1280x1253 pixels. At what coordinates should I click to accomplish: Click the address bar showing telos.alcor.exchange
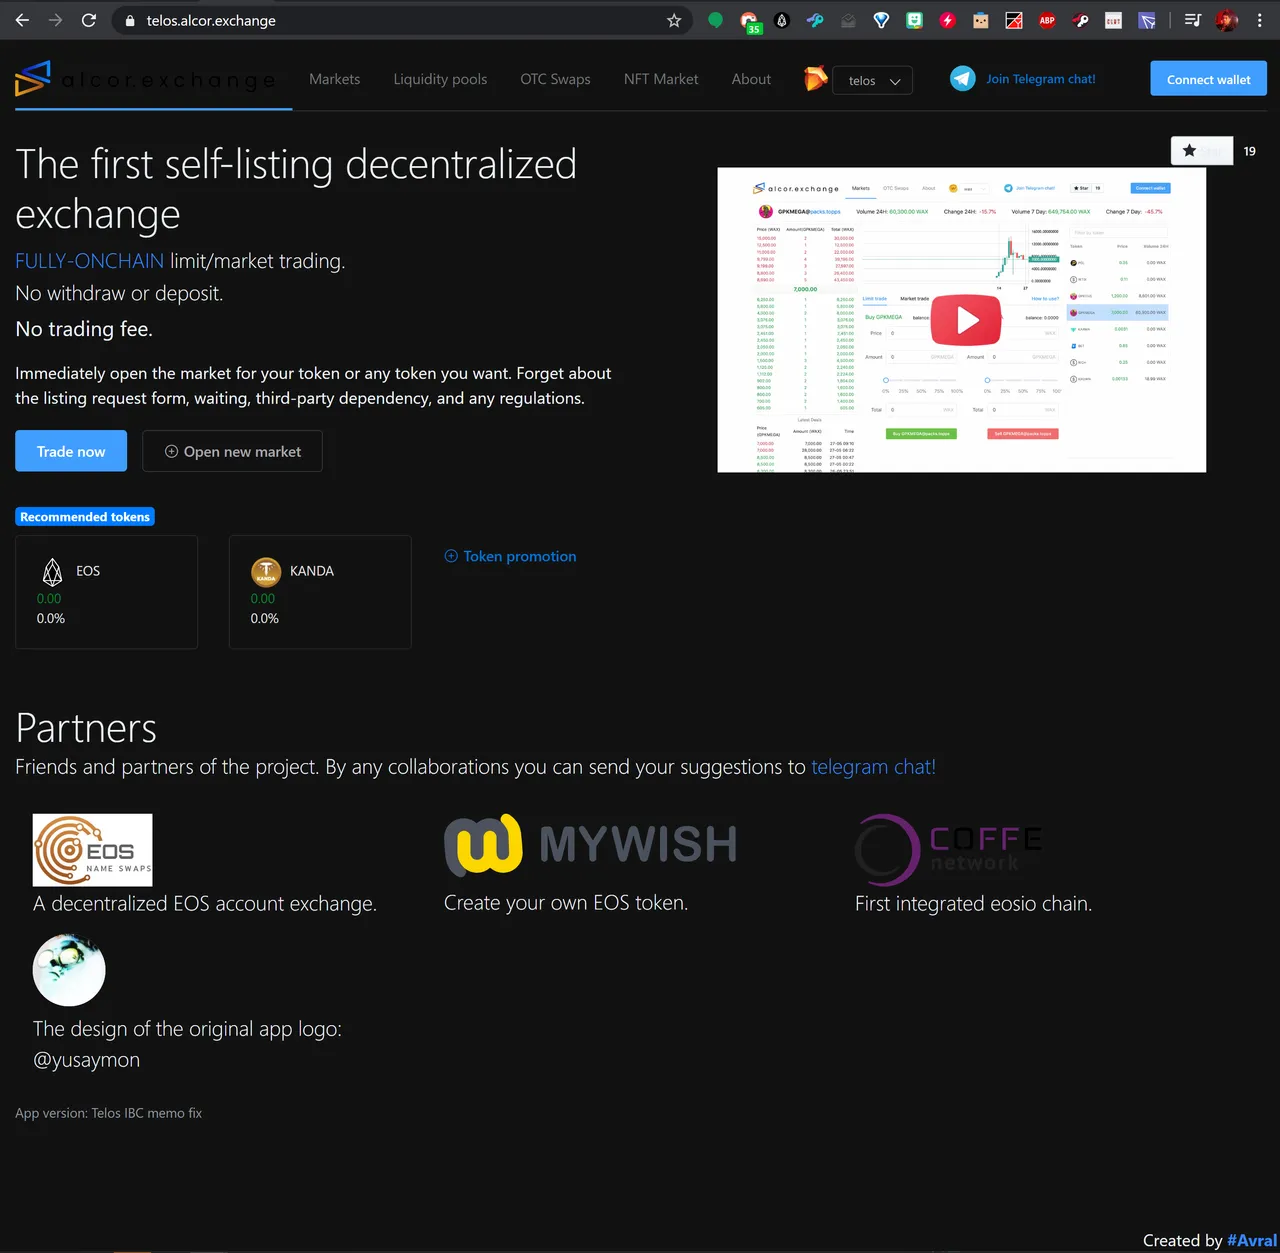point(400,20)
